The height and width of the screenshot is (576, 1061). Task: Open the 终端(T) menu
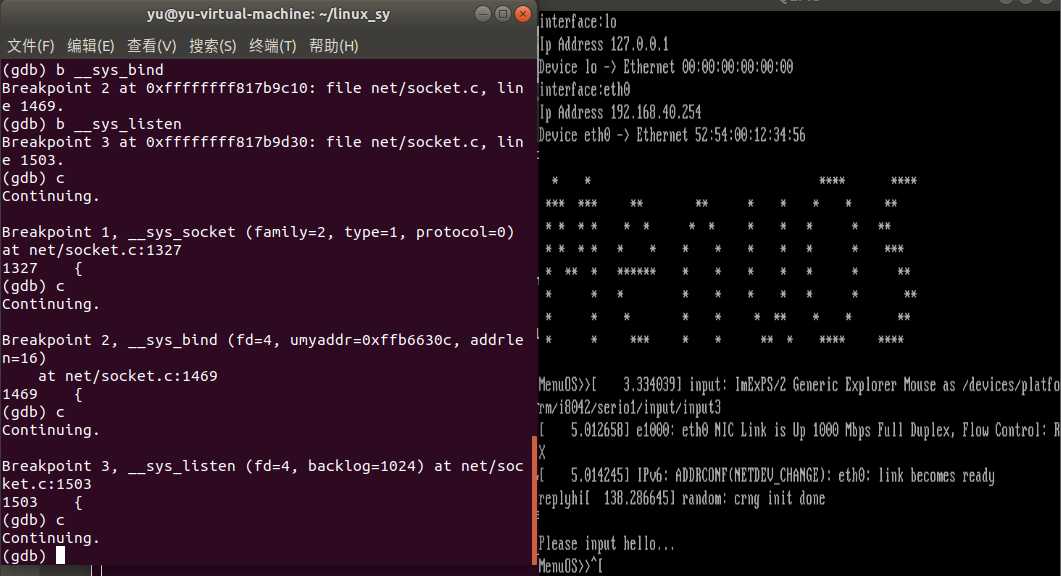(273, 46)
